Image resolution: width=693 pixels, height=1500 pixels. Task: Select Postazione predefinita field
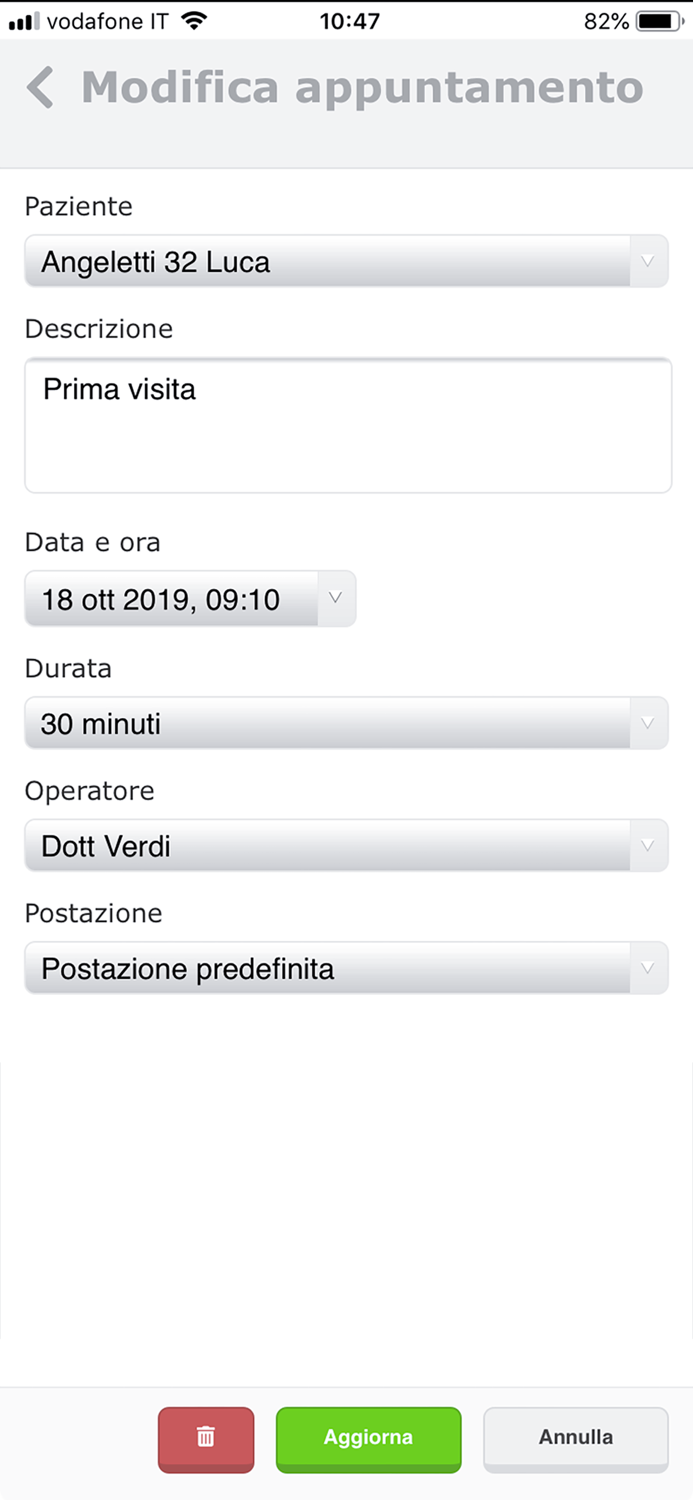tap(300, 968)
